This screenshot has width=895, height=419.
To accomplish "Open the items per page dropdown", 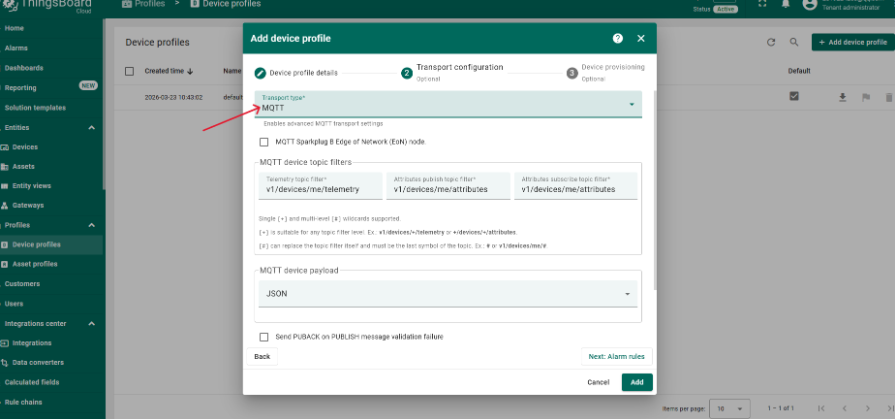I will [735, 408].
